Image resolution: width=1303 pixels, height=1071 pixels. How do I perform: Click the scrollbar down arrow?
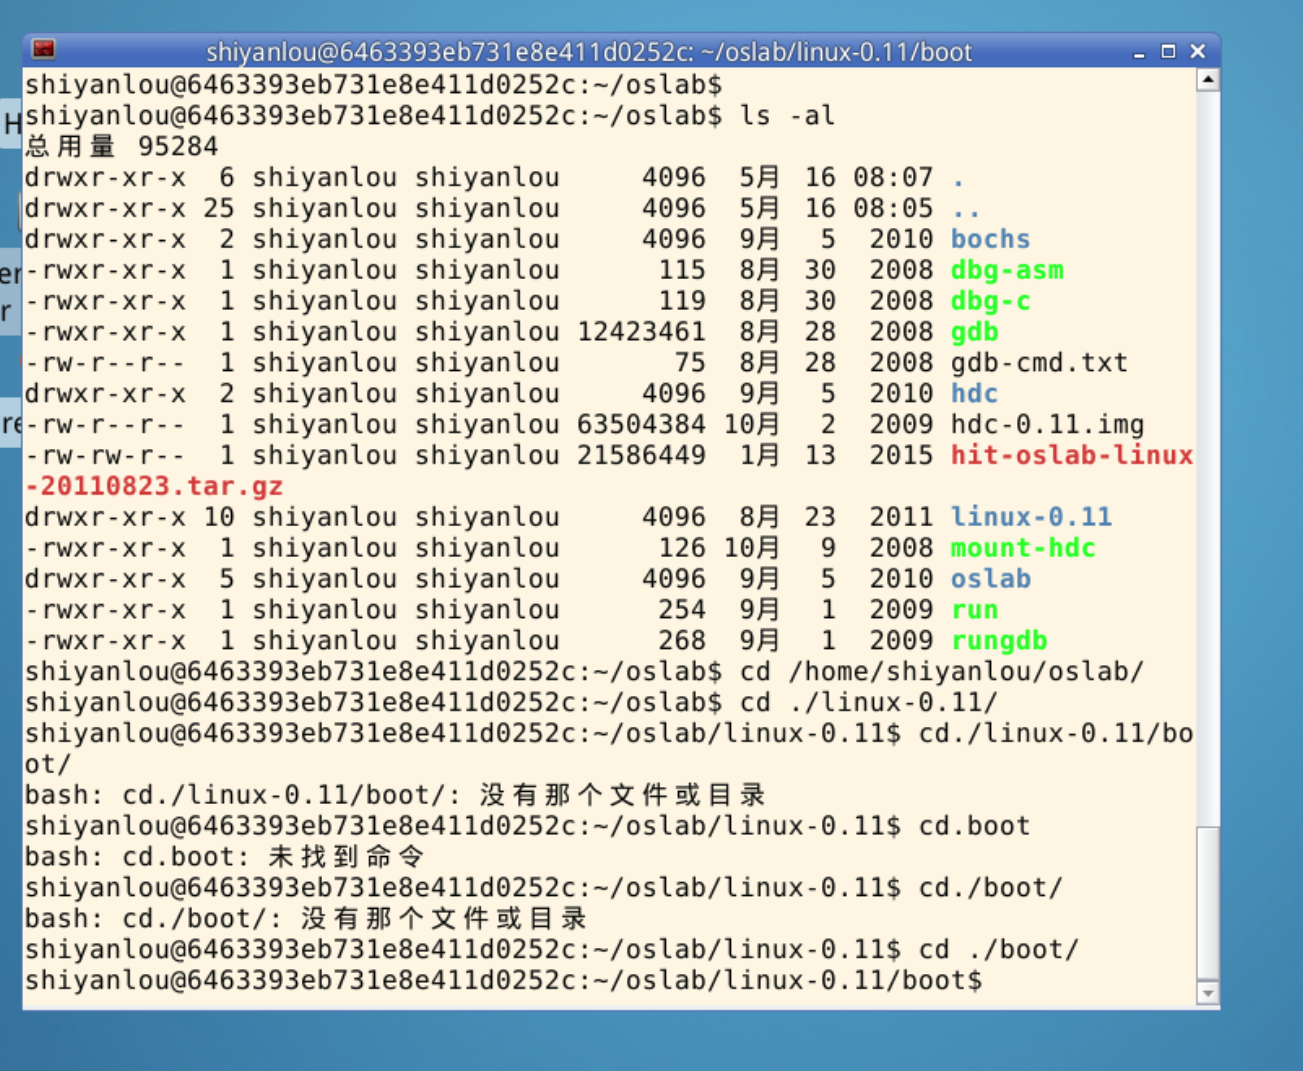(1208, 993)
